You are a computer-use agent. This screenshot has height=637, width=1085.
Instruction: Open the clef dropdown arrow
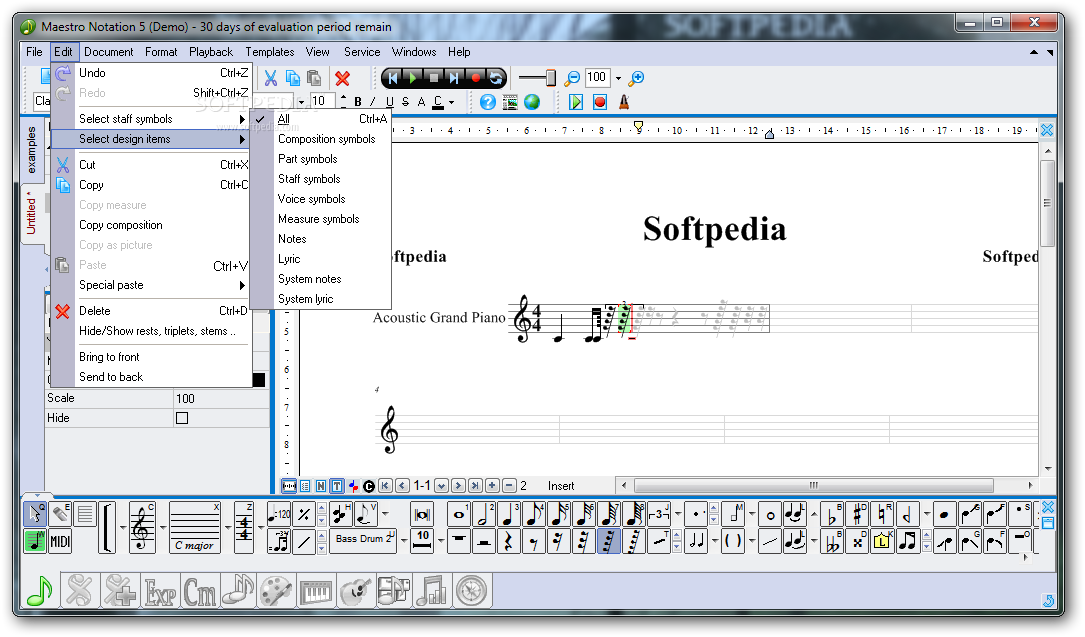(163, 528)
